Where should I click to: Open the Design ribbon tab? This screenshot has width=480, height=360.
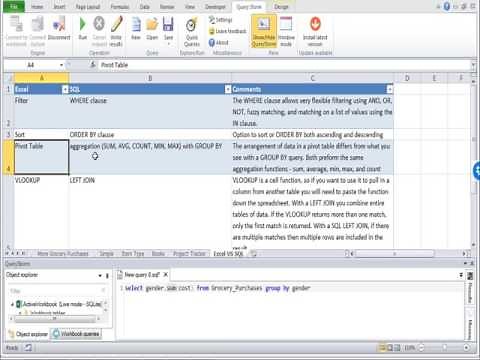tap(281, 7)
